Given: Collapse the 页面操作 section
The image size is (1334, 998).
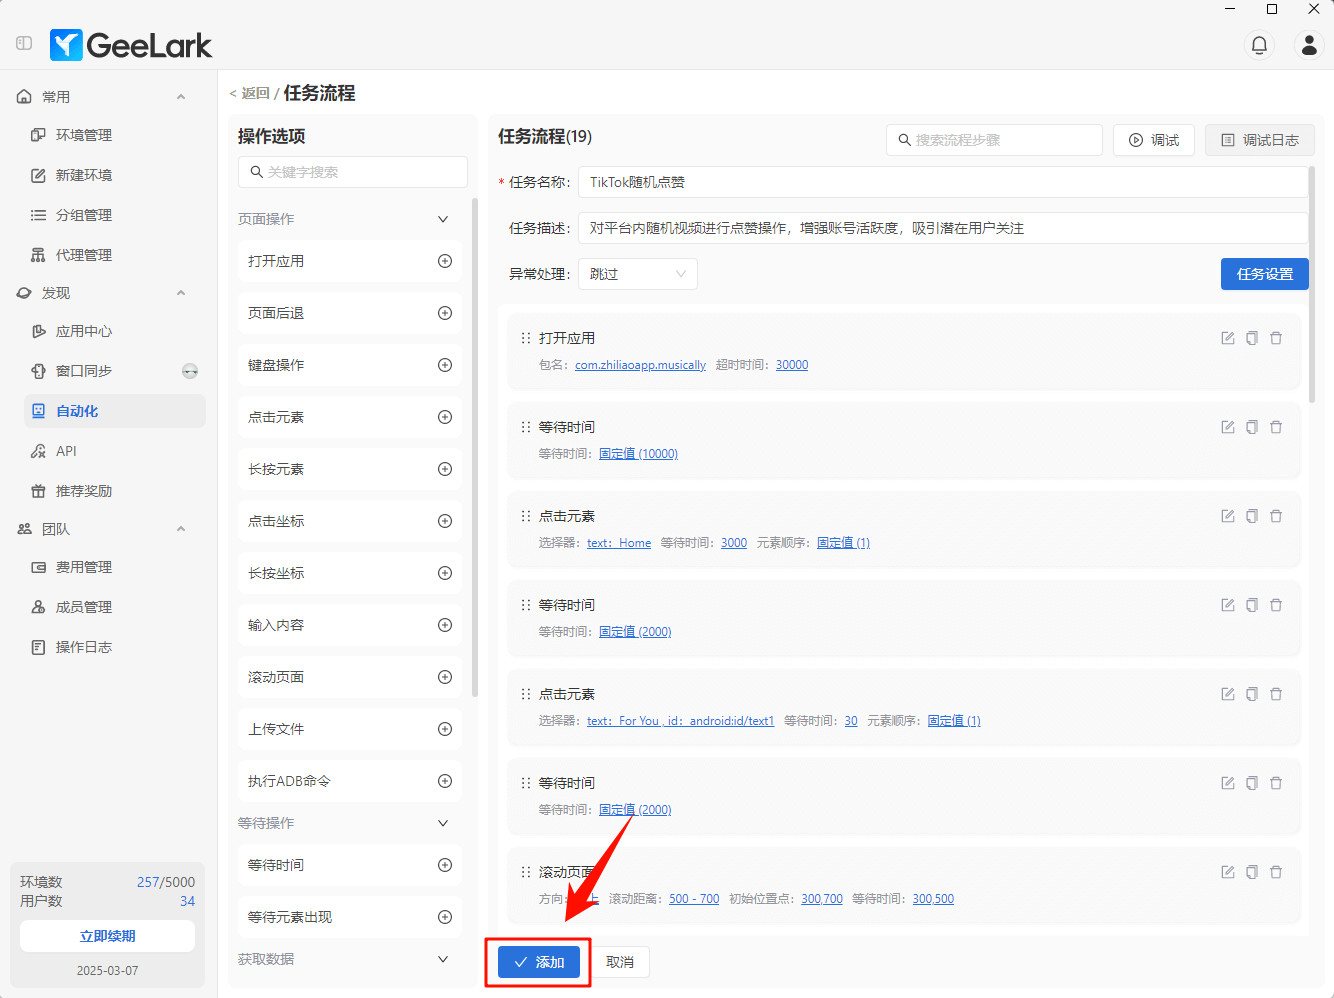Looking at the screenshot, I should click(x=443, y=219).
